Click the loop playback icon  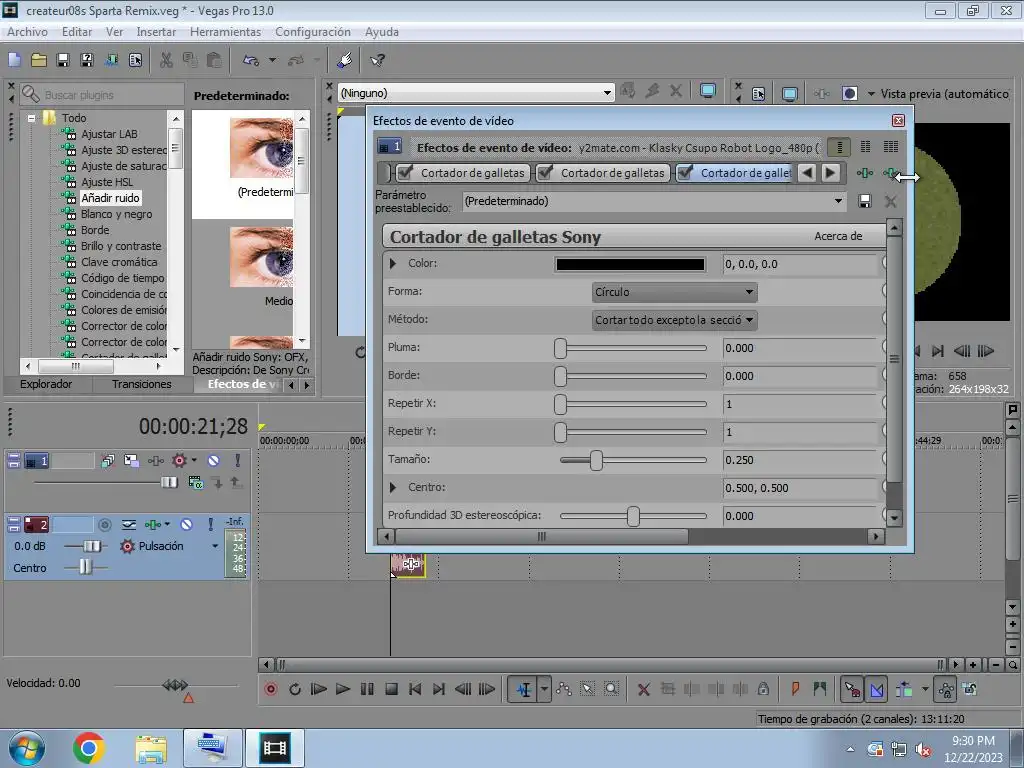(295, 689)
